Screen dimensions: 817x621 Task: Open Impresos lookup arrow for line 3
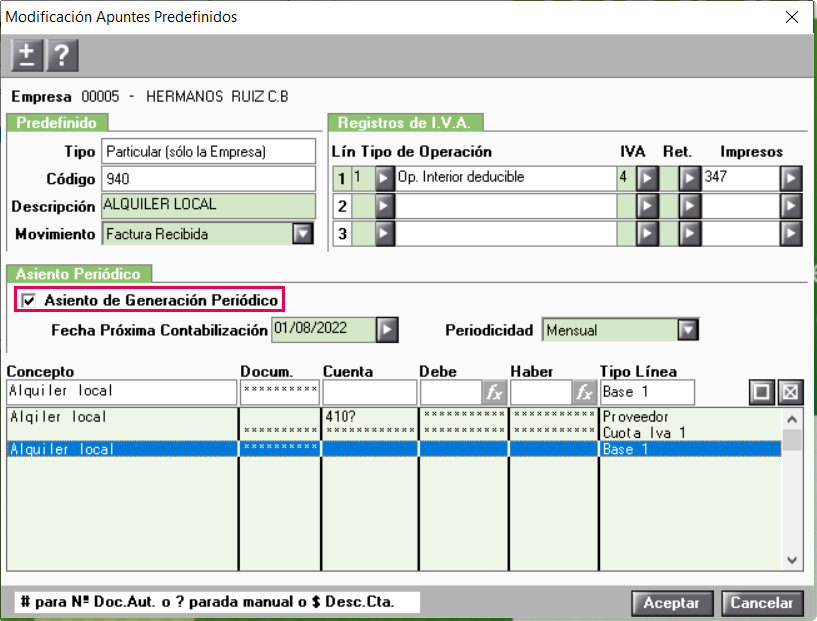point(791,233)
